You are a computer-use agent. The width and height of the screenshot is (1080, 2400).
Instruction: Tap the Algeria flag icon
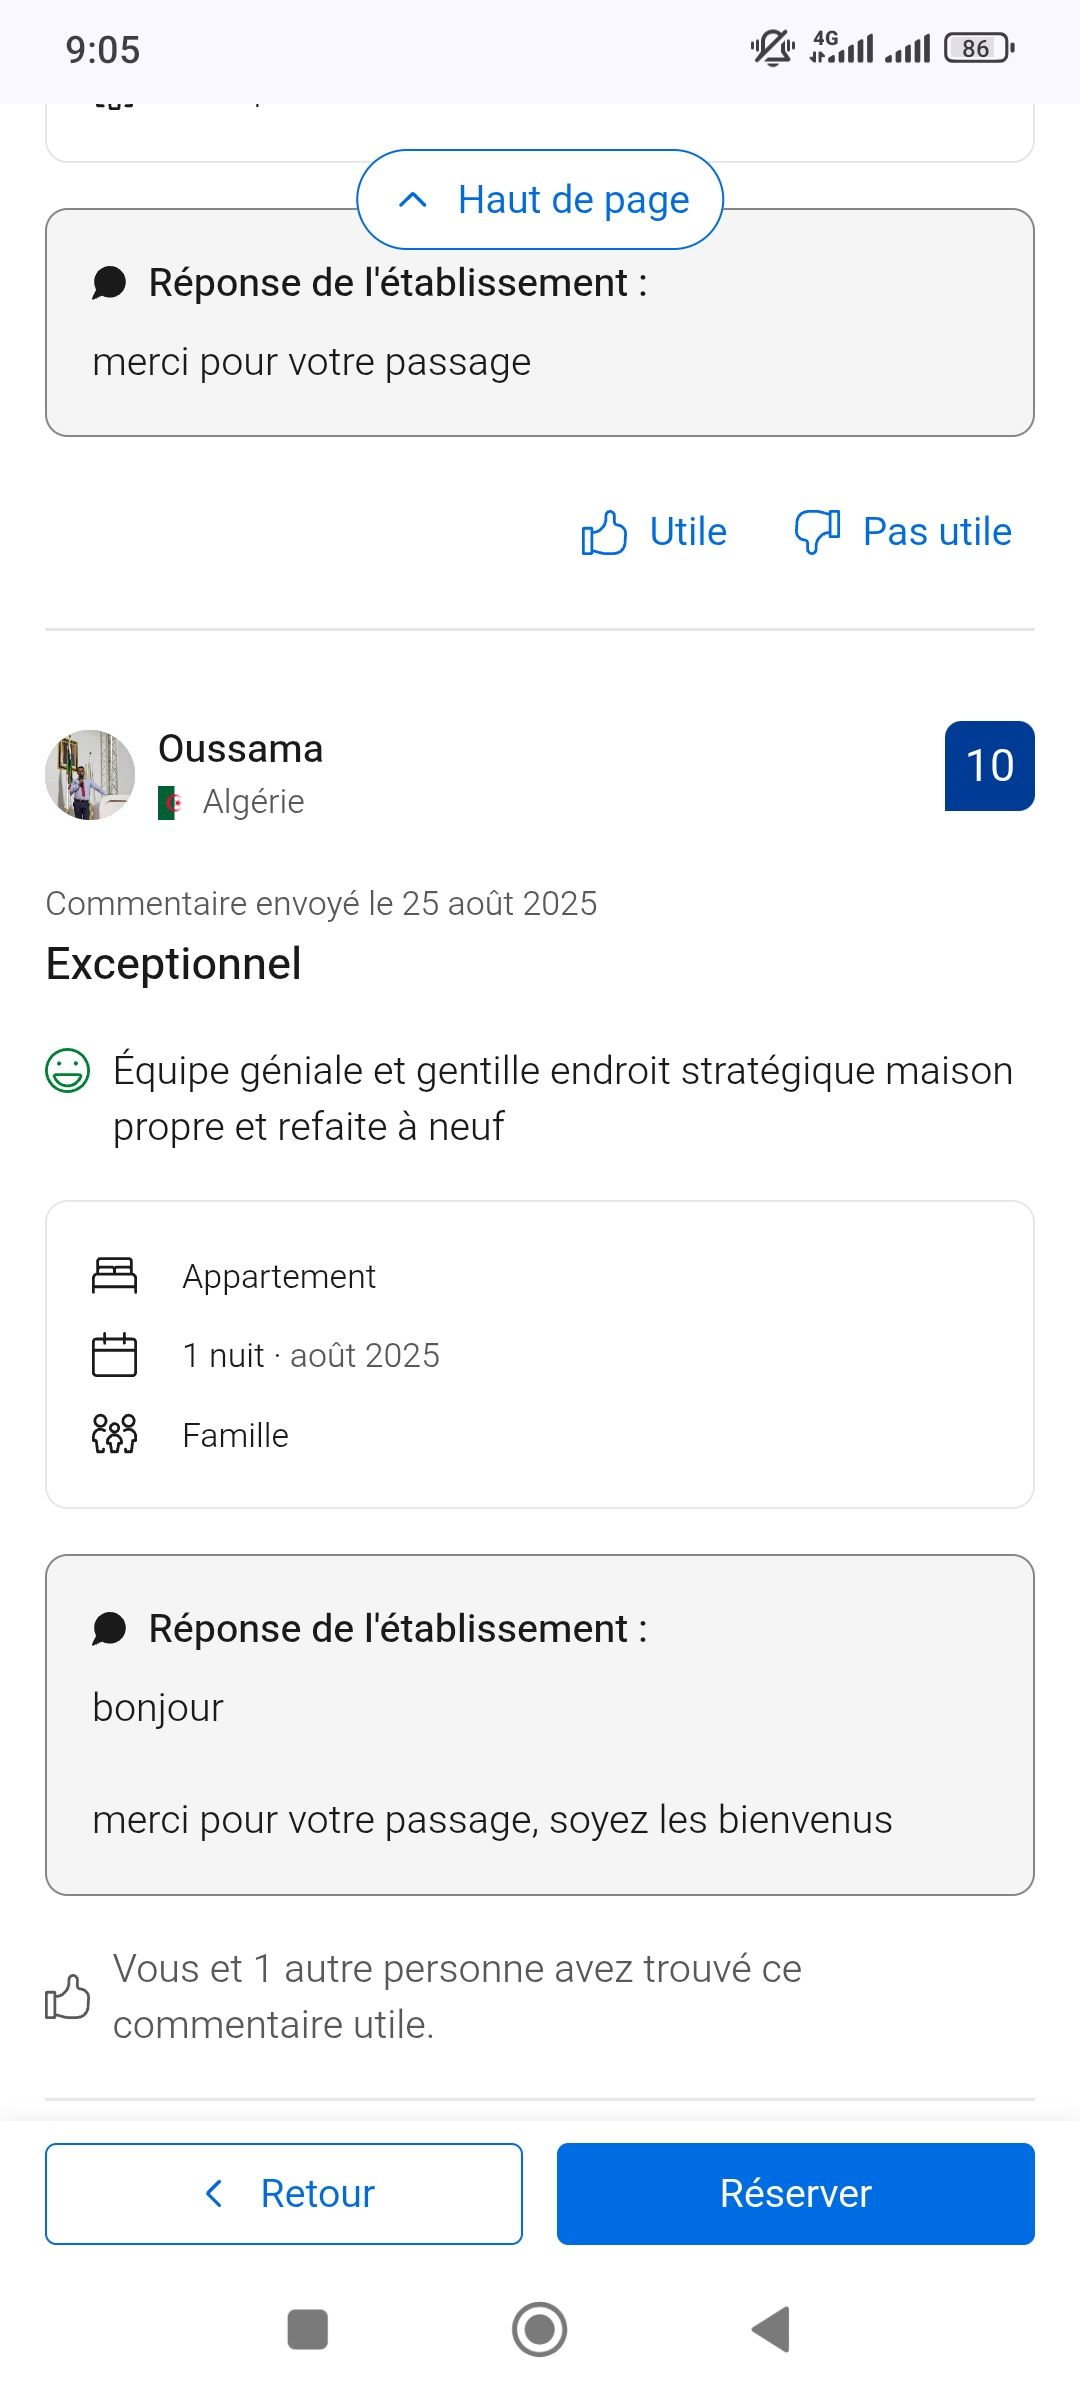pyautogui.click(x=171, y=802)
